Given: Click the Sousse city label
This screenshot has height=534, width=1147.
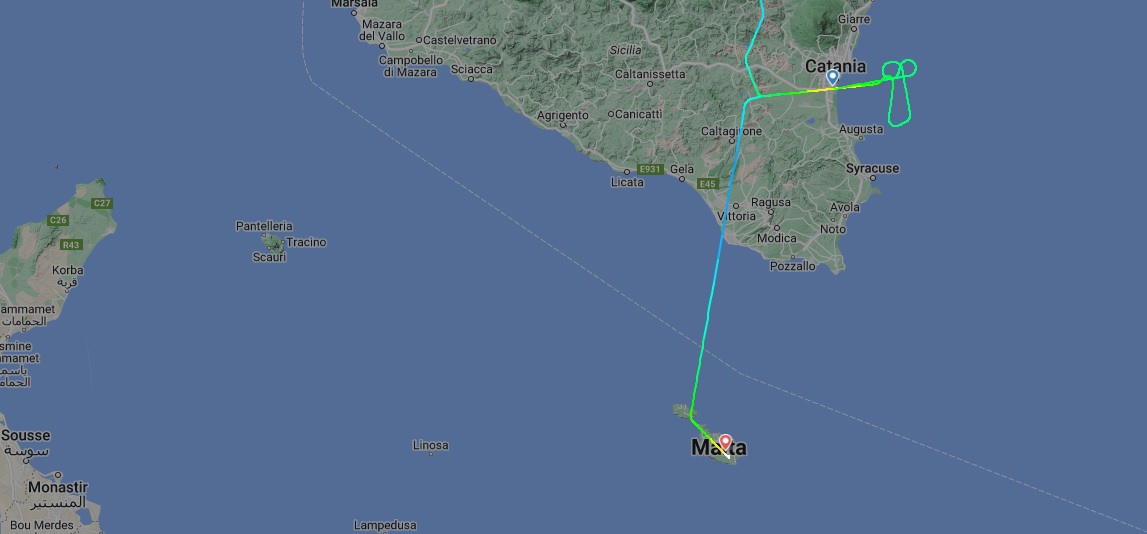Looking at the screenshot, I should [26, 435].
